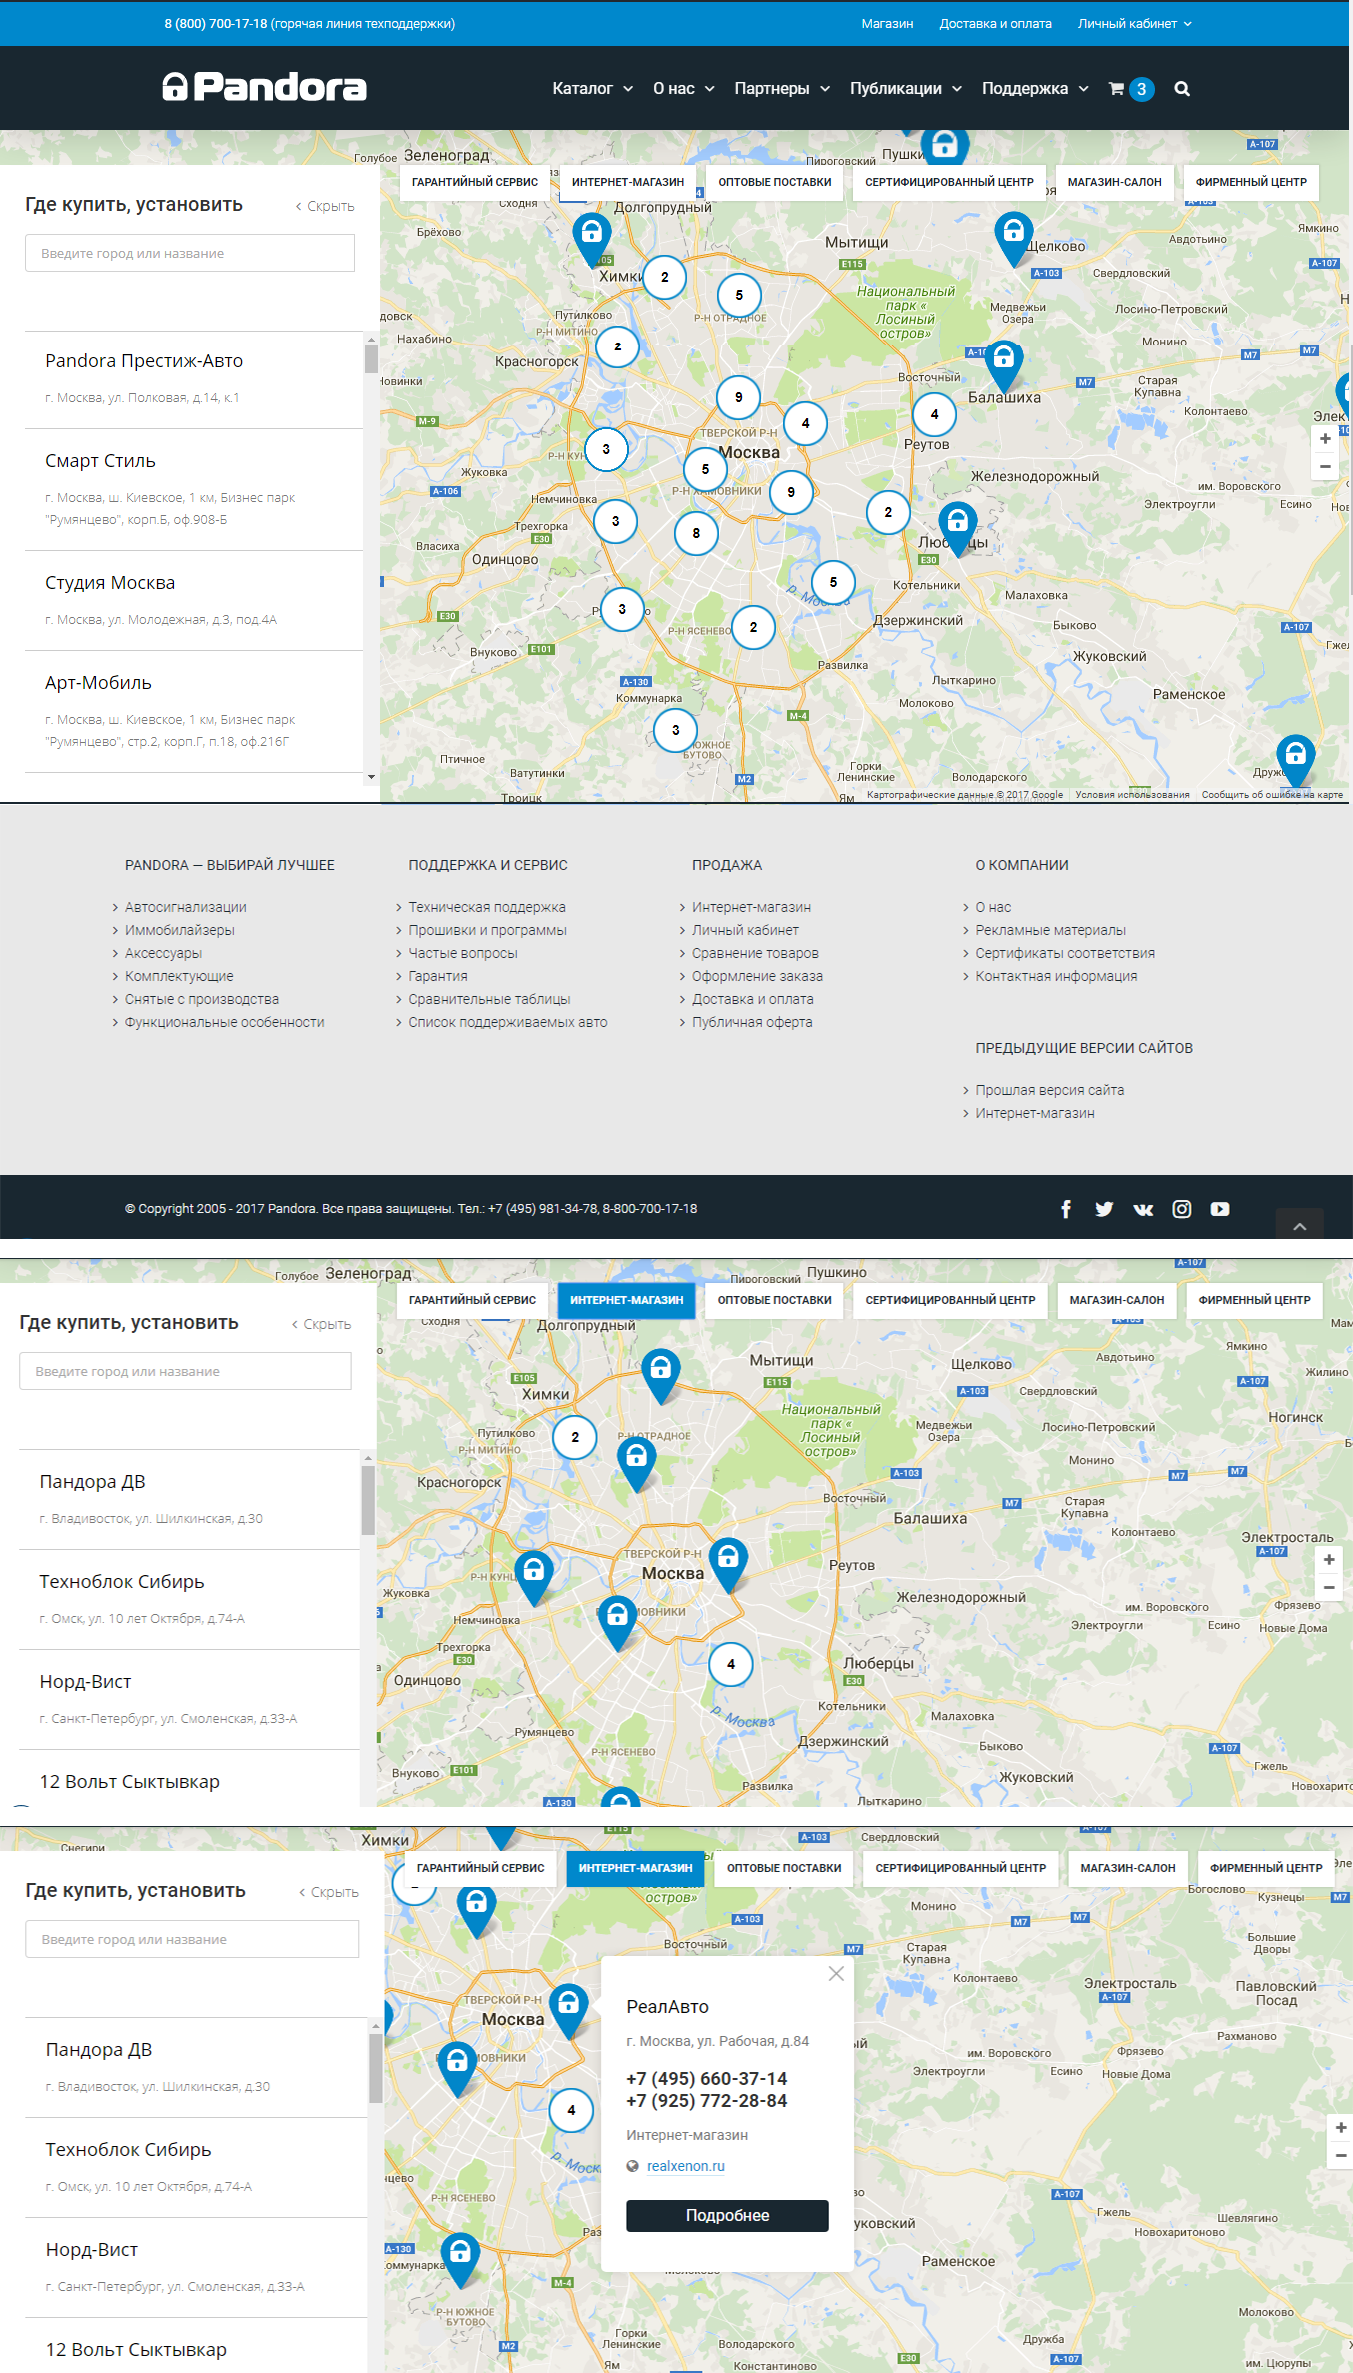
Task: Open the Личный кабинет dropdown
Action: [x=1135, y=23]
